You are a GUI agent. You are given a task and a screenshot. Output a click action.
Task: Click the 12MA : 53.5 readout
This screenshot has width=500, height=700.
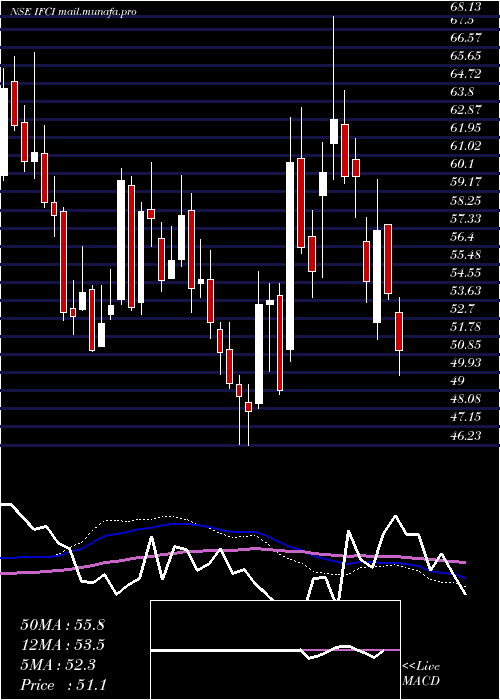(x=62, y=645)
